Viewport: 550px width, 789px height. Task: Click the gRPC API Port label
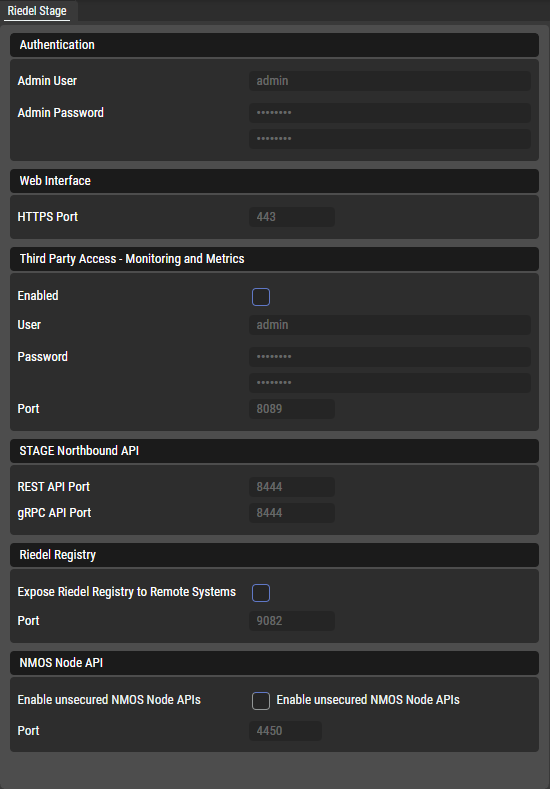(x=54, y=513)
